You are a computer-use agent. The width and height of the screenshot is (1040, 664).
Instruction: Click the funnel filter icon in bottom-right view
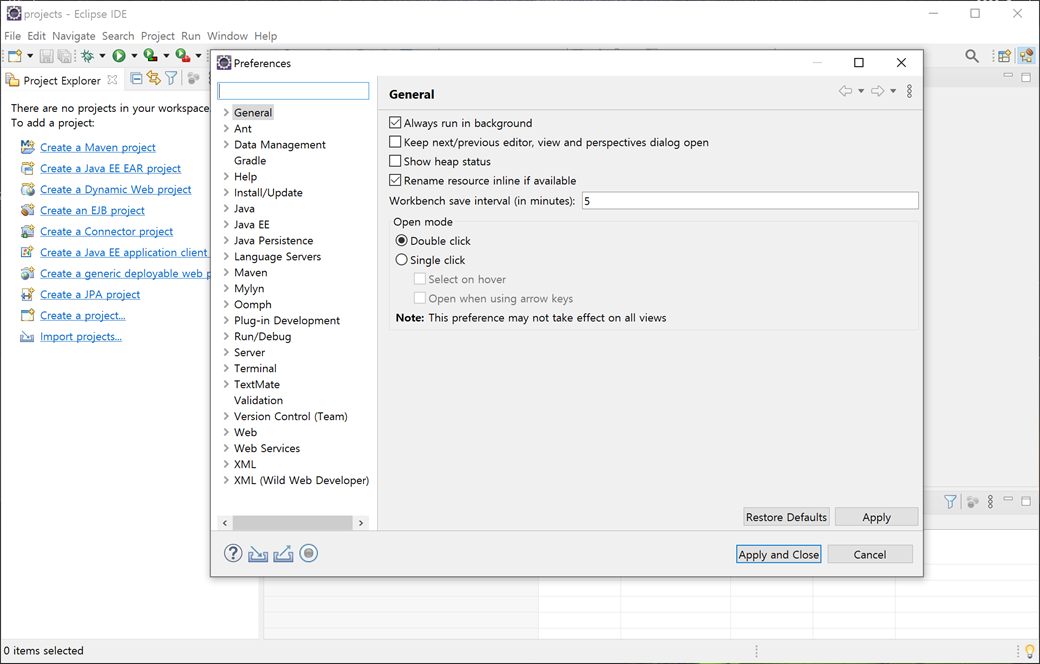(x=950, y=502)
